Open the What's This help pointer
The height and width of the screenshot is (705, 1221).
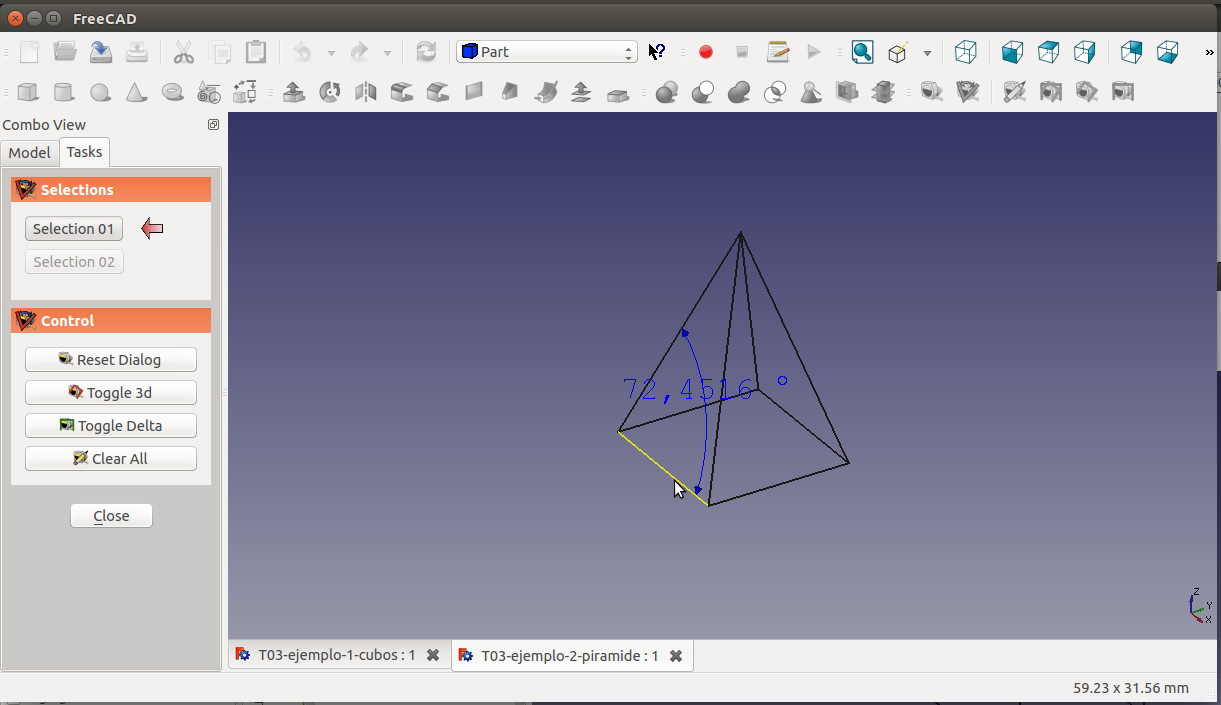coord(657,52)
